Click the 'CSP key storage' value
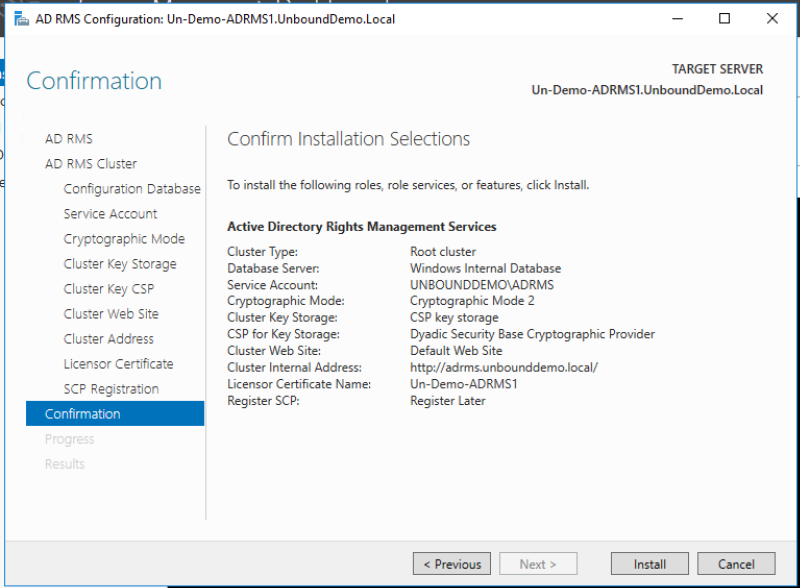The image size is (800, 588). coord(454,317)
